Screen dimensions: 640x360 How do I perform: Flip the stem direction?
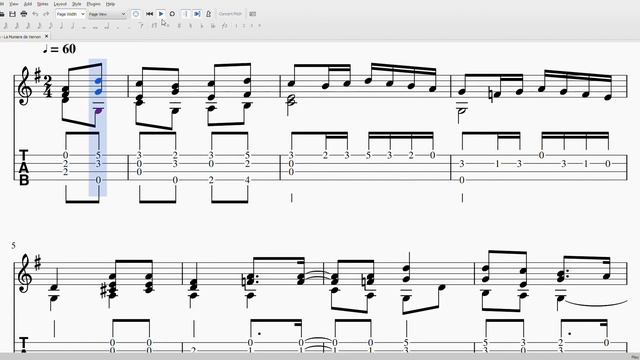[224, 26]
